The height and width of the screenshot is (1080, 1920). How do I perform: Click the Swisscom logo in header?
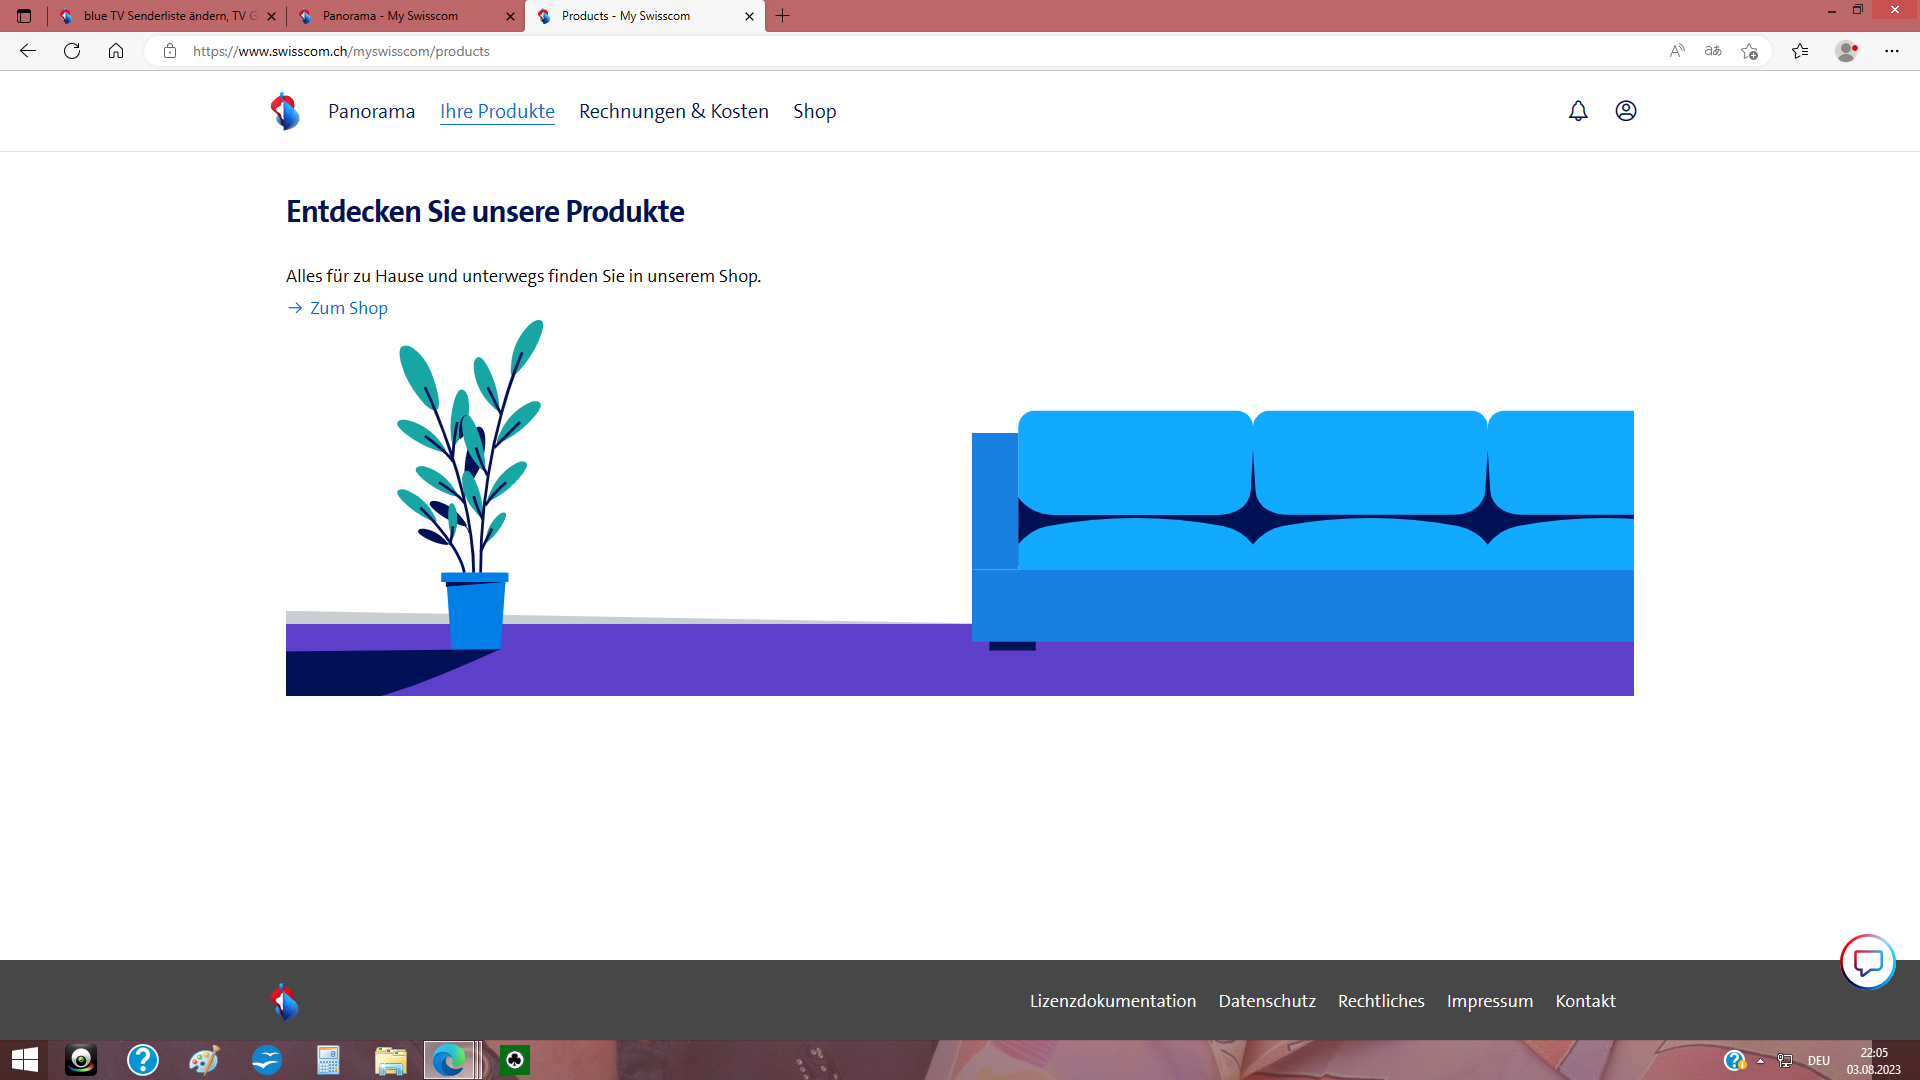pyautogui.click(x=285, y=111)
